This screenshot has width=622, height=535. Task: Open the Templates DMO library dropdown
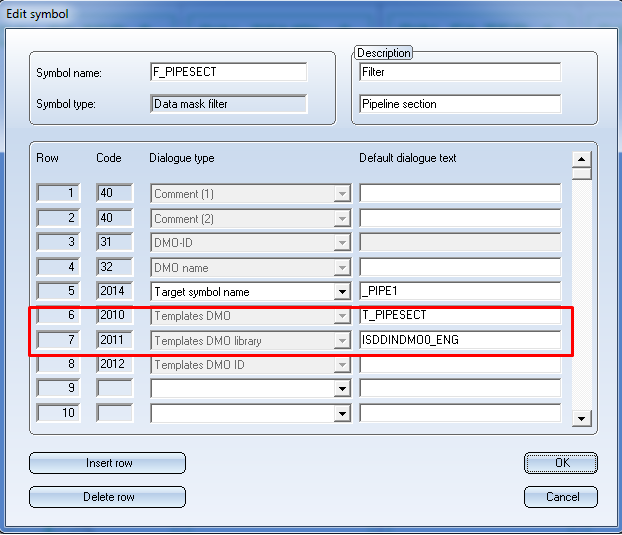point(342,341)
